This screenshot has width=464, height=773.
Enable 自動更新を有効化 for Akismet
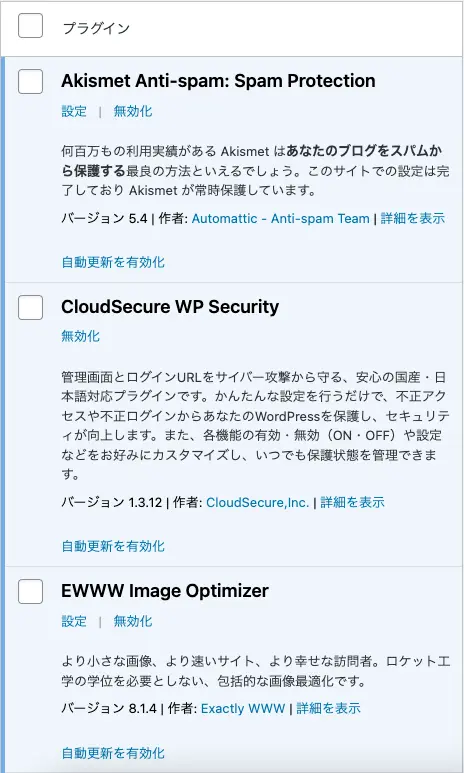pos(113,262)
